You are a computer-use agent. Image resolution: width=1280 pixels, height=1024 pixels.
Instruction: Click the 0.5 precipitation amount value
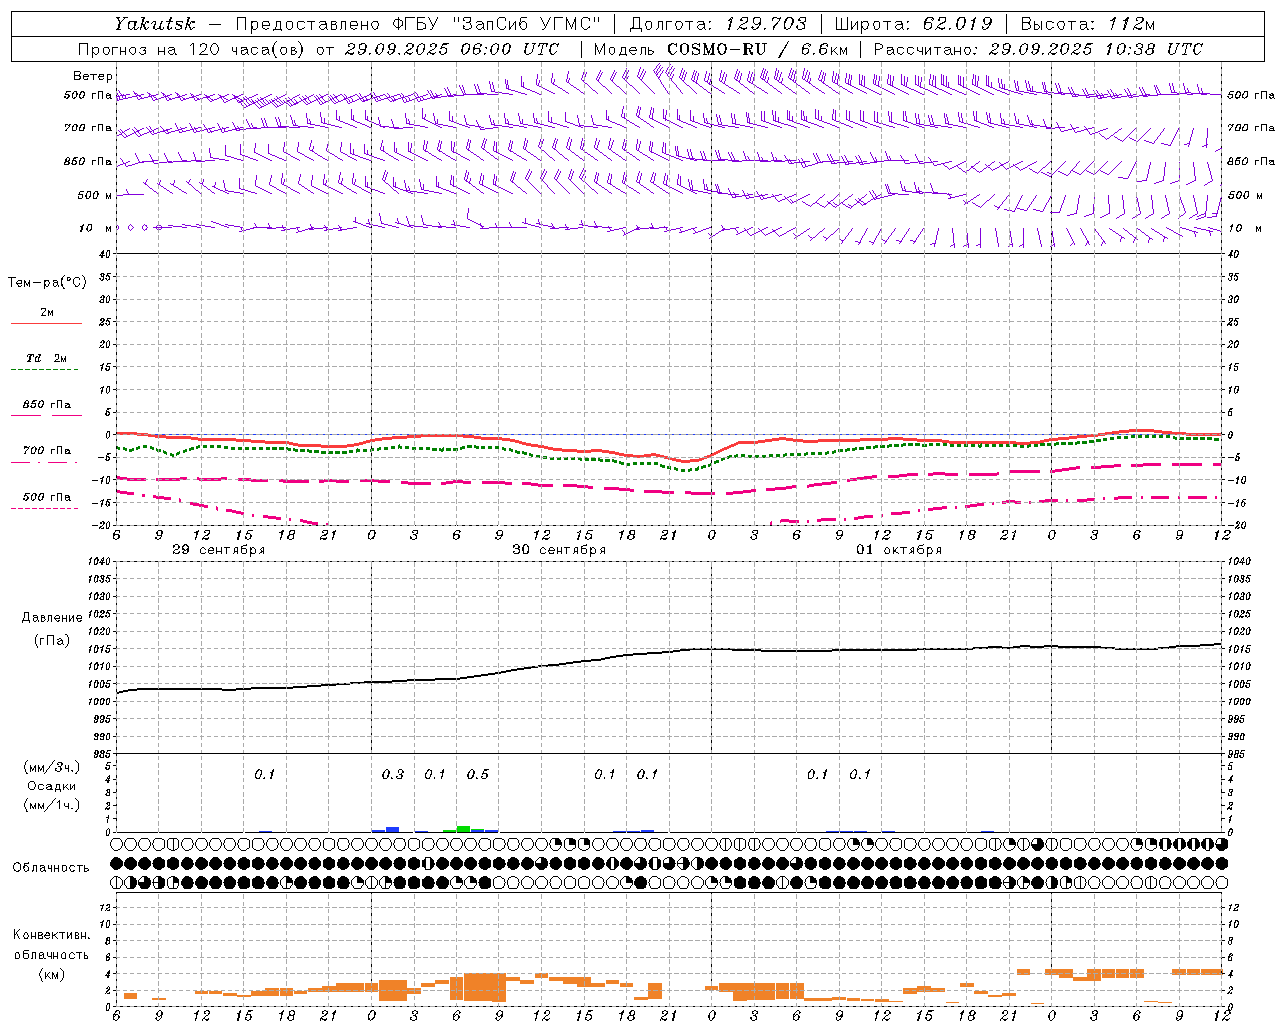point(478,774)
